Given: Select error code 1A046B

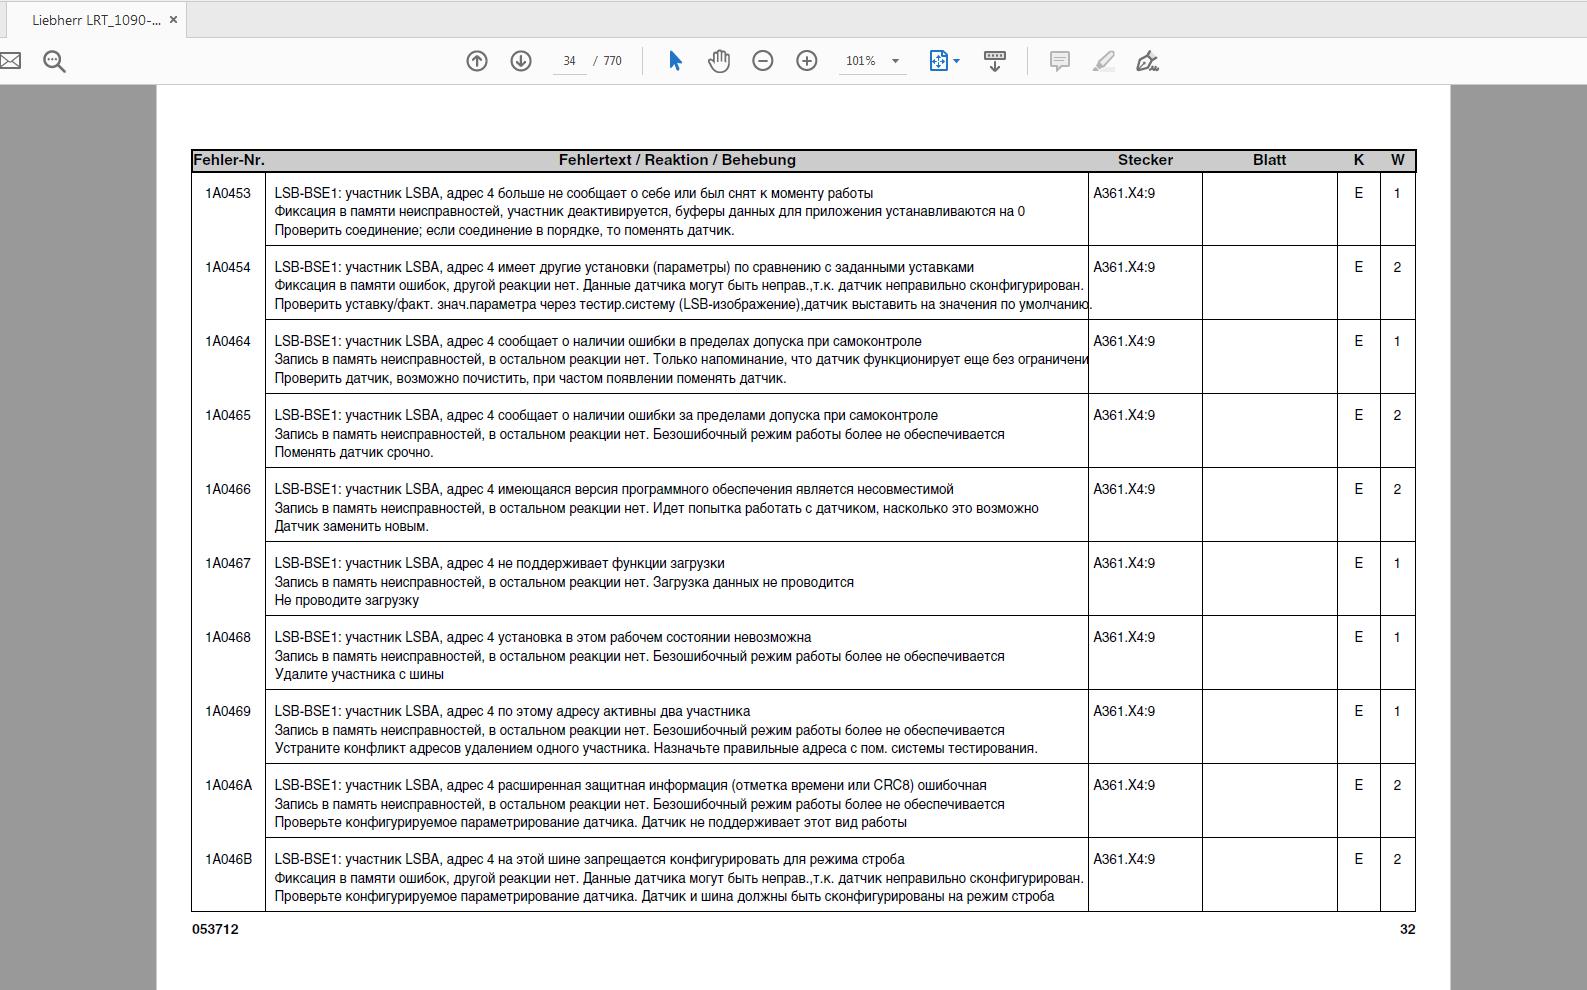Looking at the screenshot, I should (228, 859).
